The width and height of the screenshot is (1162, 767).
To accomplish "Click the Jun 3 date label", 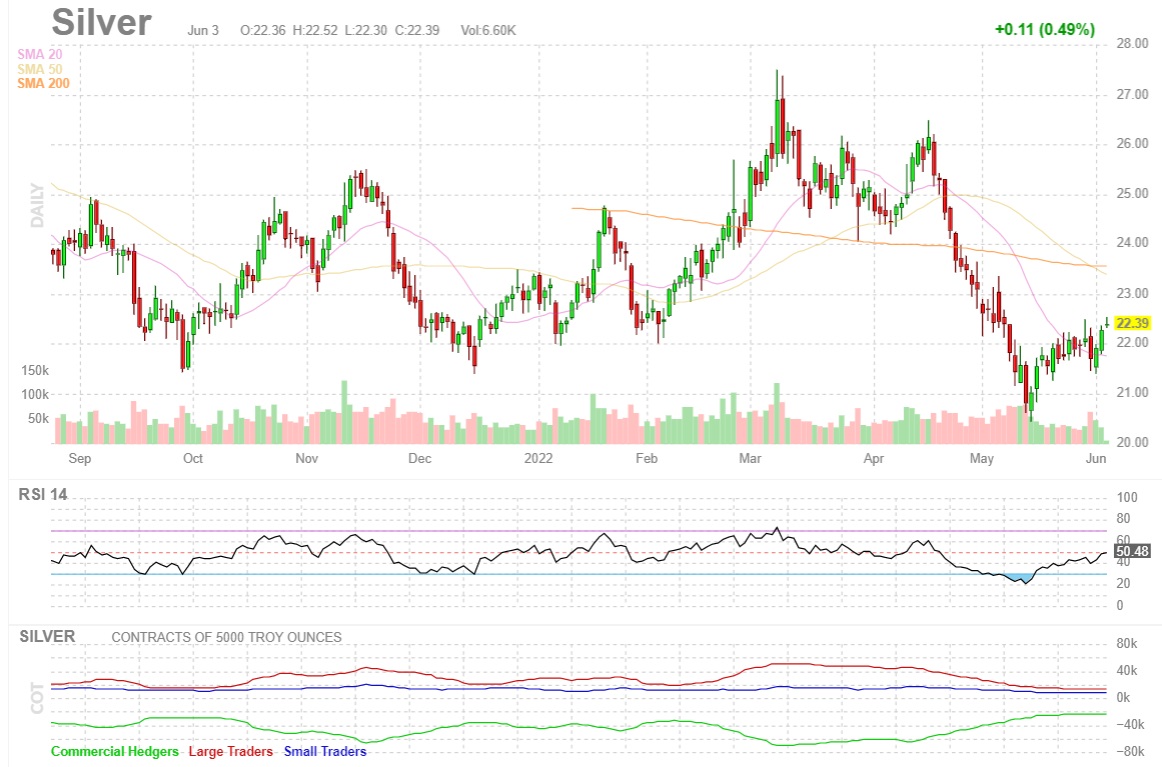I will [203, 30].
